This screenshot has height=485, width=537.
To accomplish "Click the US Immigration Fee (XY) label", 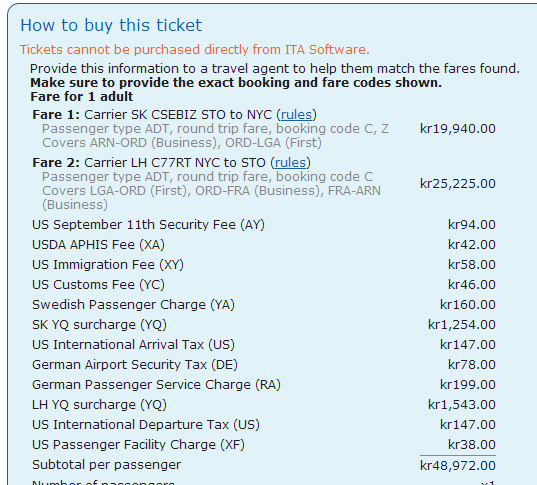I will (108, 265).
